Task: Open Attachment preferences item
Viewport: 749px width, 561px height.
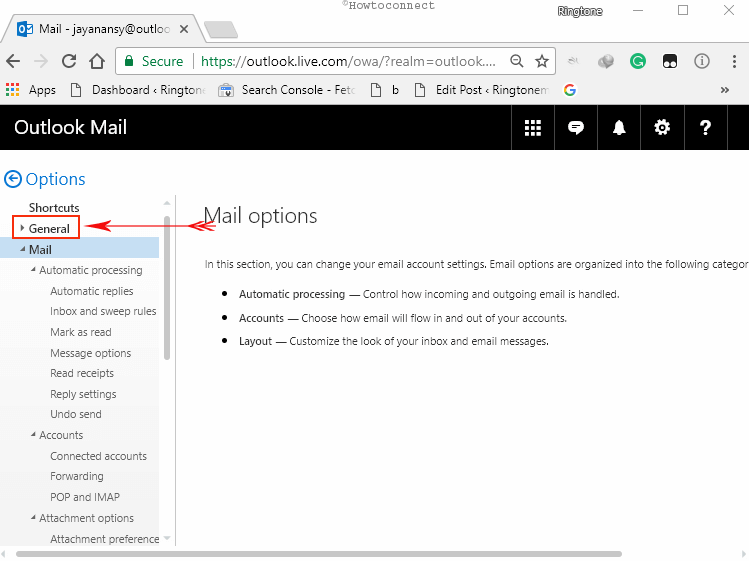Action: pos(105,539)
